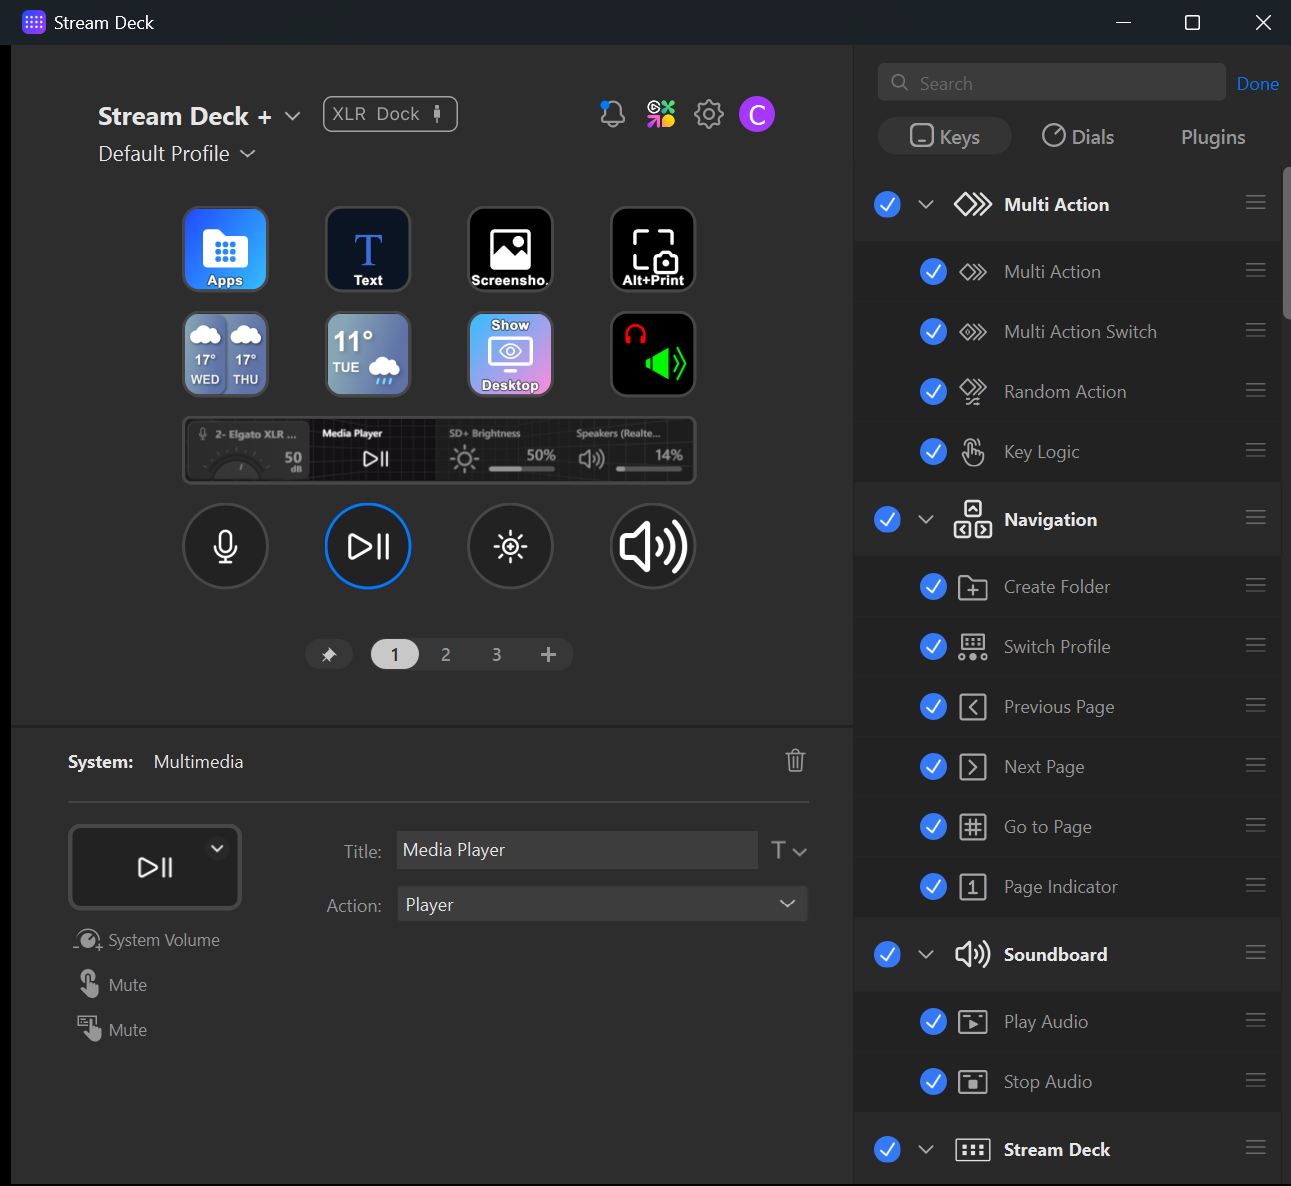Open the notifications bell
Screen dimensions: 1291x1186
point(612,114)
